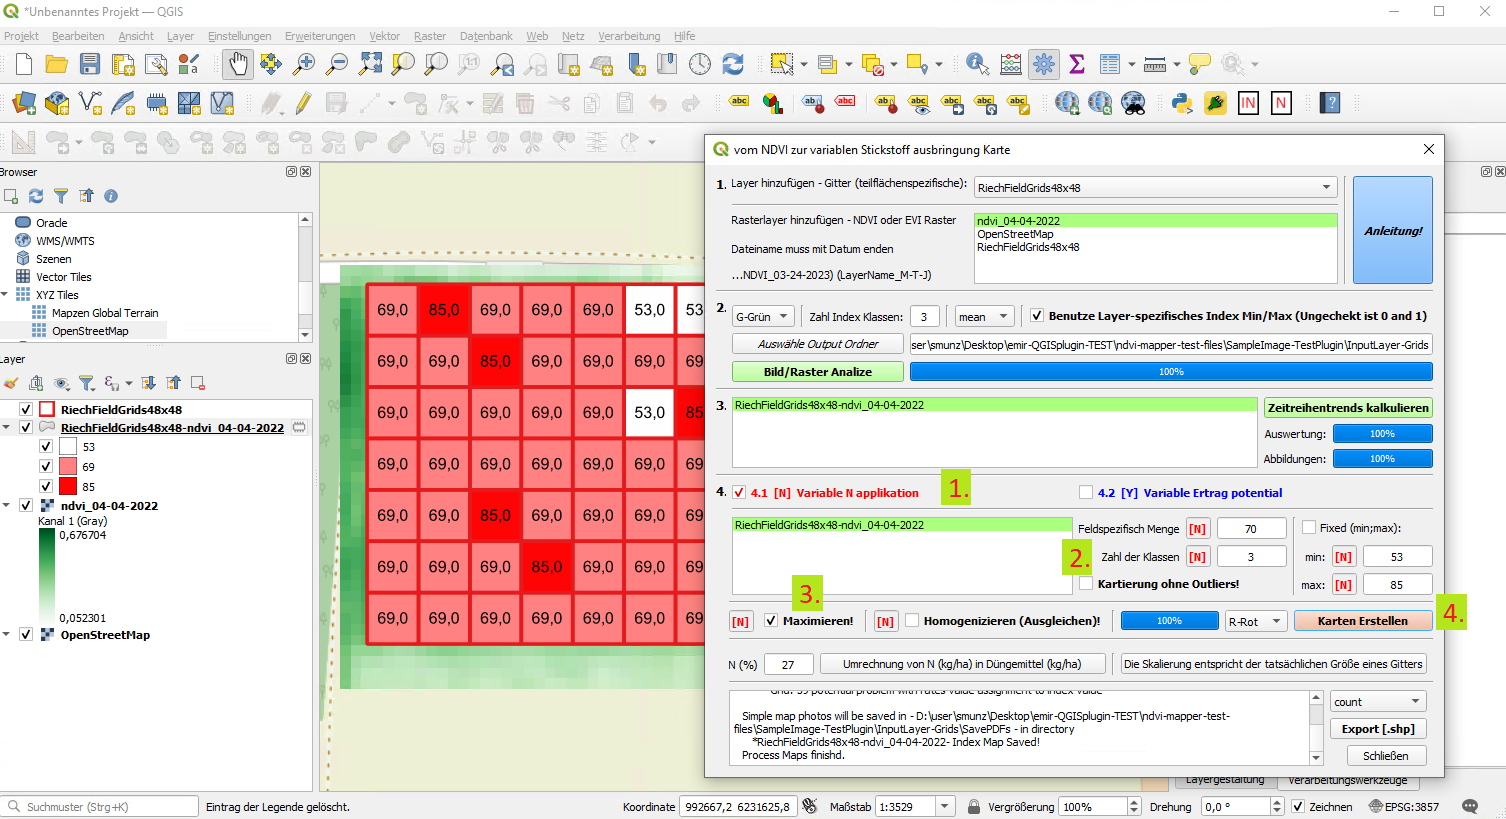
Task: Create a new project with the blank page icon
Action: (x=24, y=65)
